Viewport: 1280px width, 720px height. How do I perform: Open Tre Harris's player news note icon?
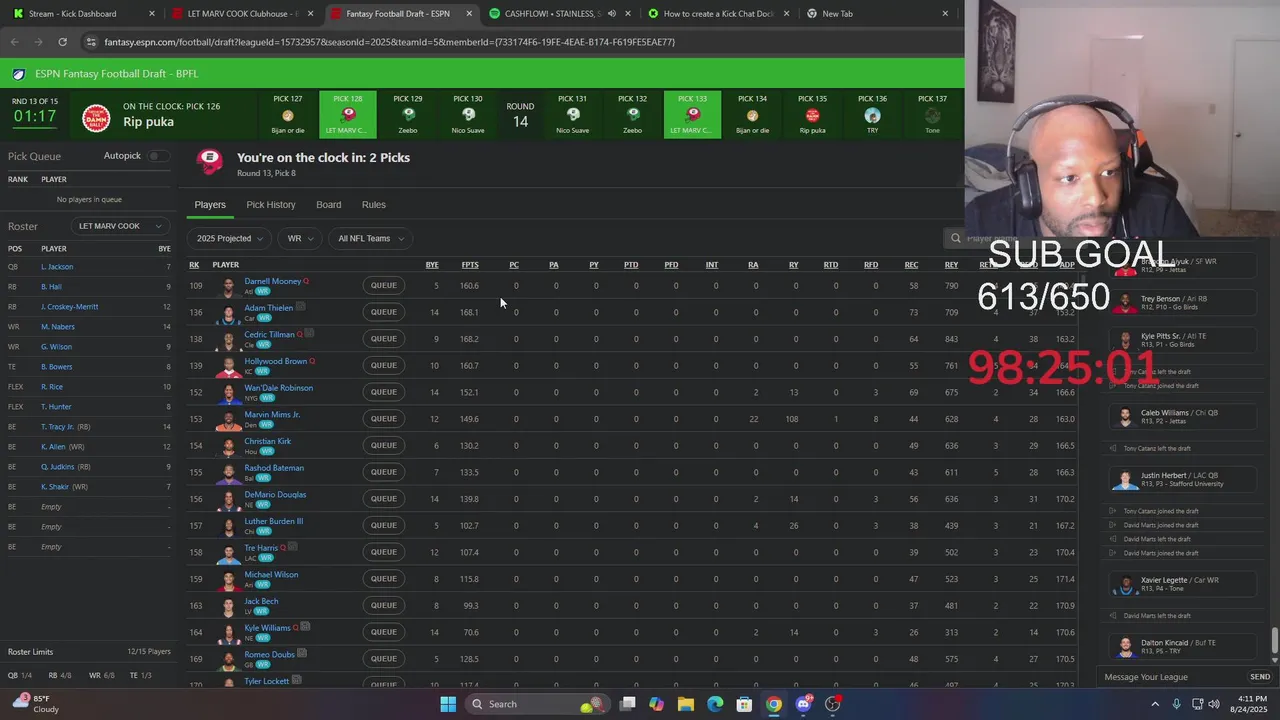(292, 548)
